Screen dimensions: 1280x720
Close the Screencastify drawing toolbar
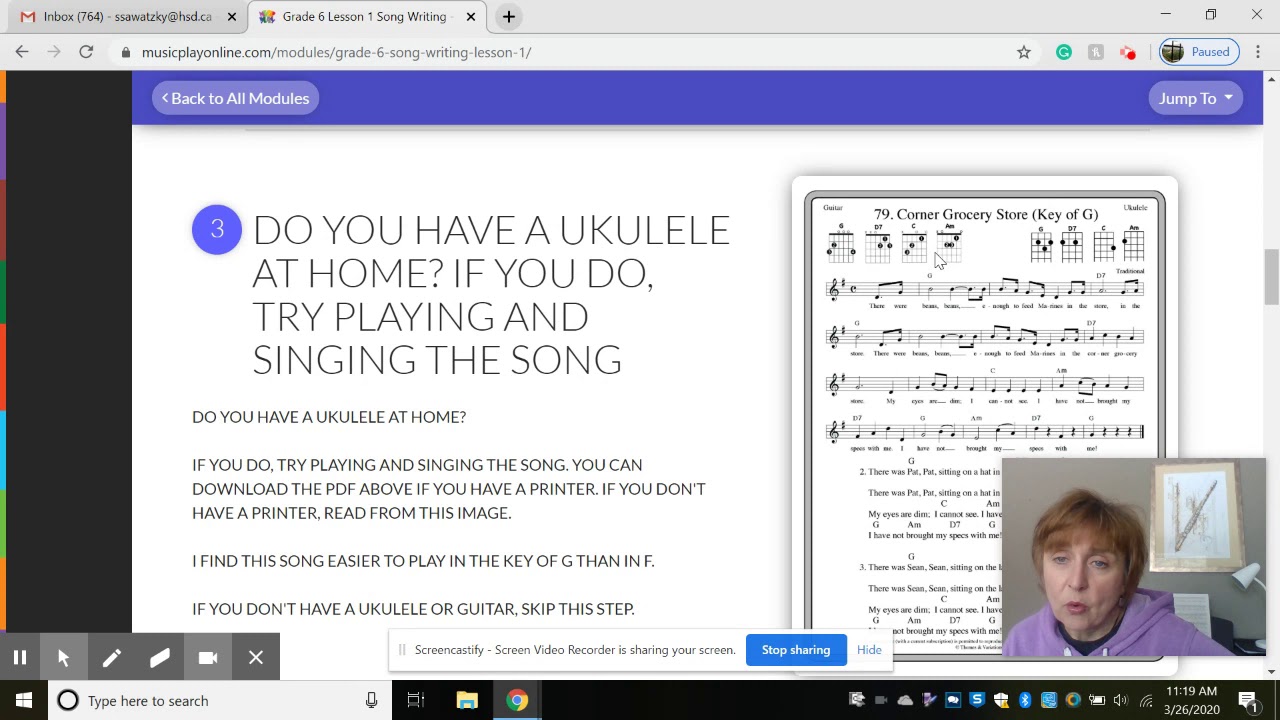click(256, 657)
